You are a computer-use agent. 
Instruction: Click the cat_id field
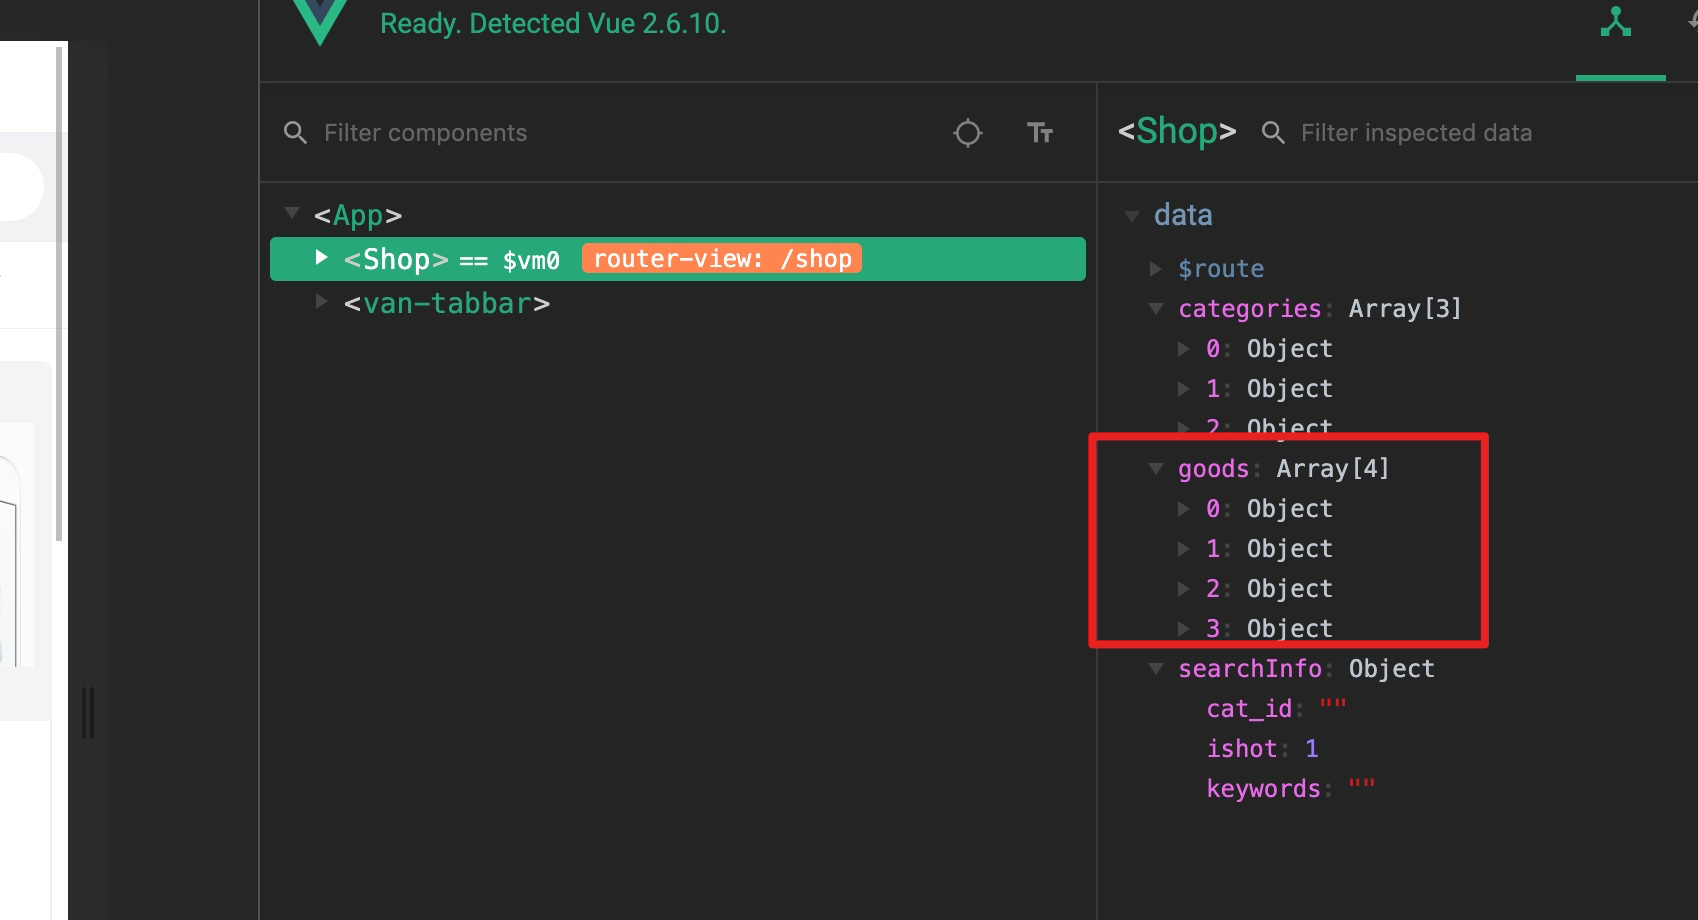pyautogui.click(x=1276, y=708)
